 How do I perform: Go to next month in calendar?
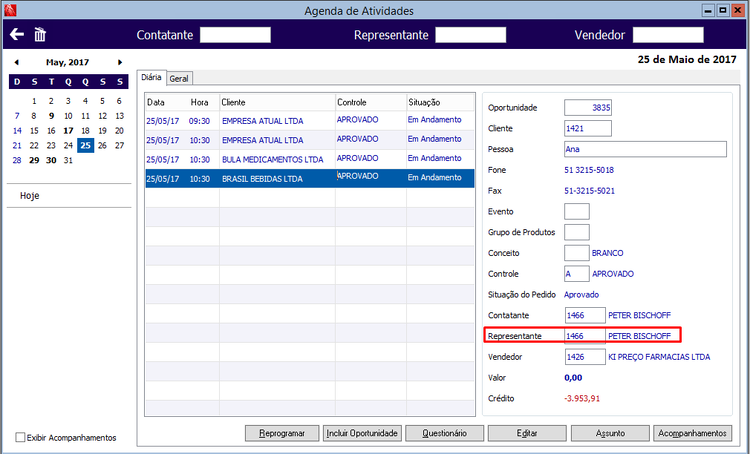point(120,62)
